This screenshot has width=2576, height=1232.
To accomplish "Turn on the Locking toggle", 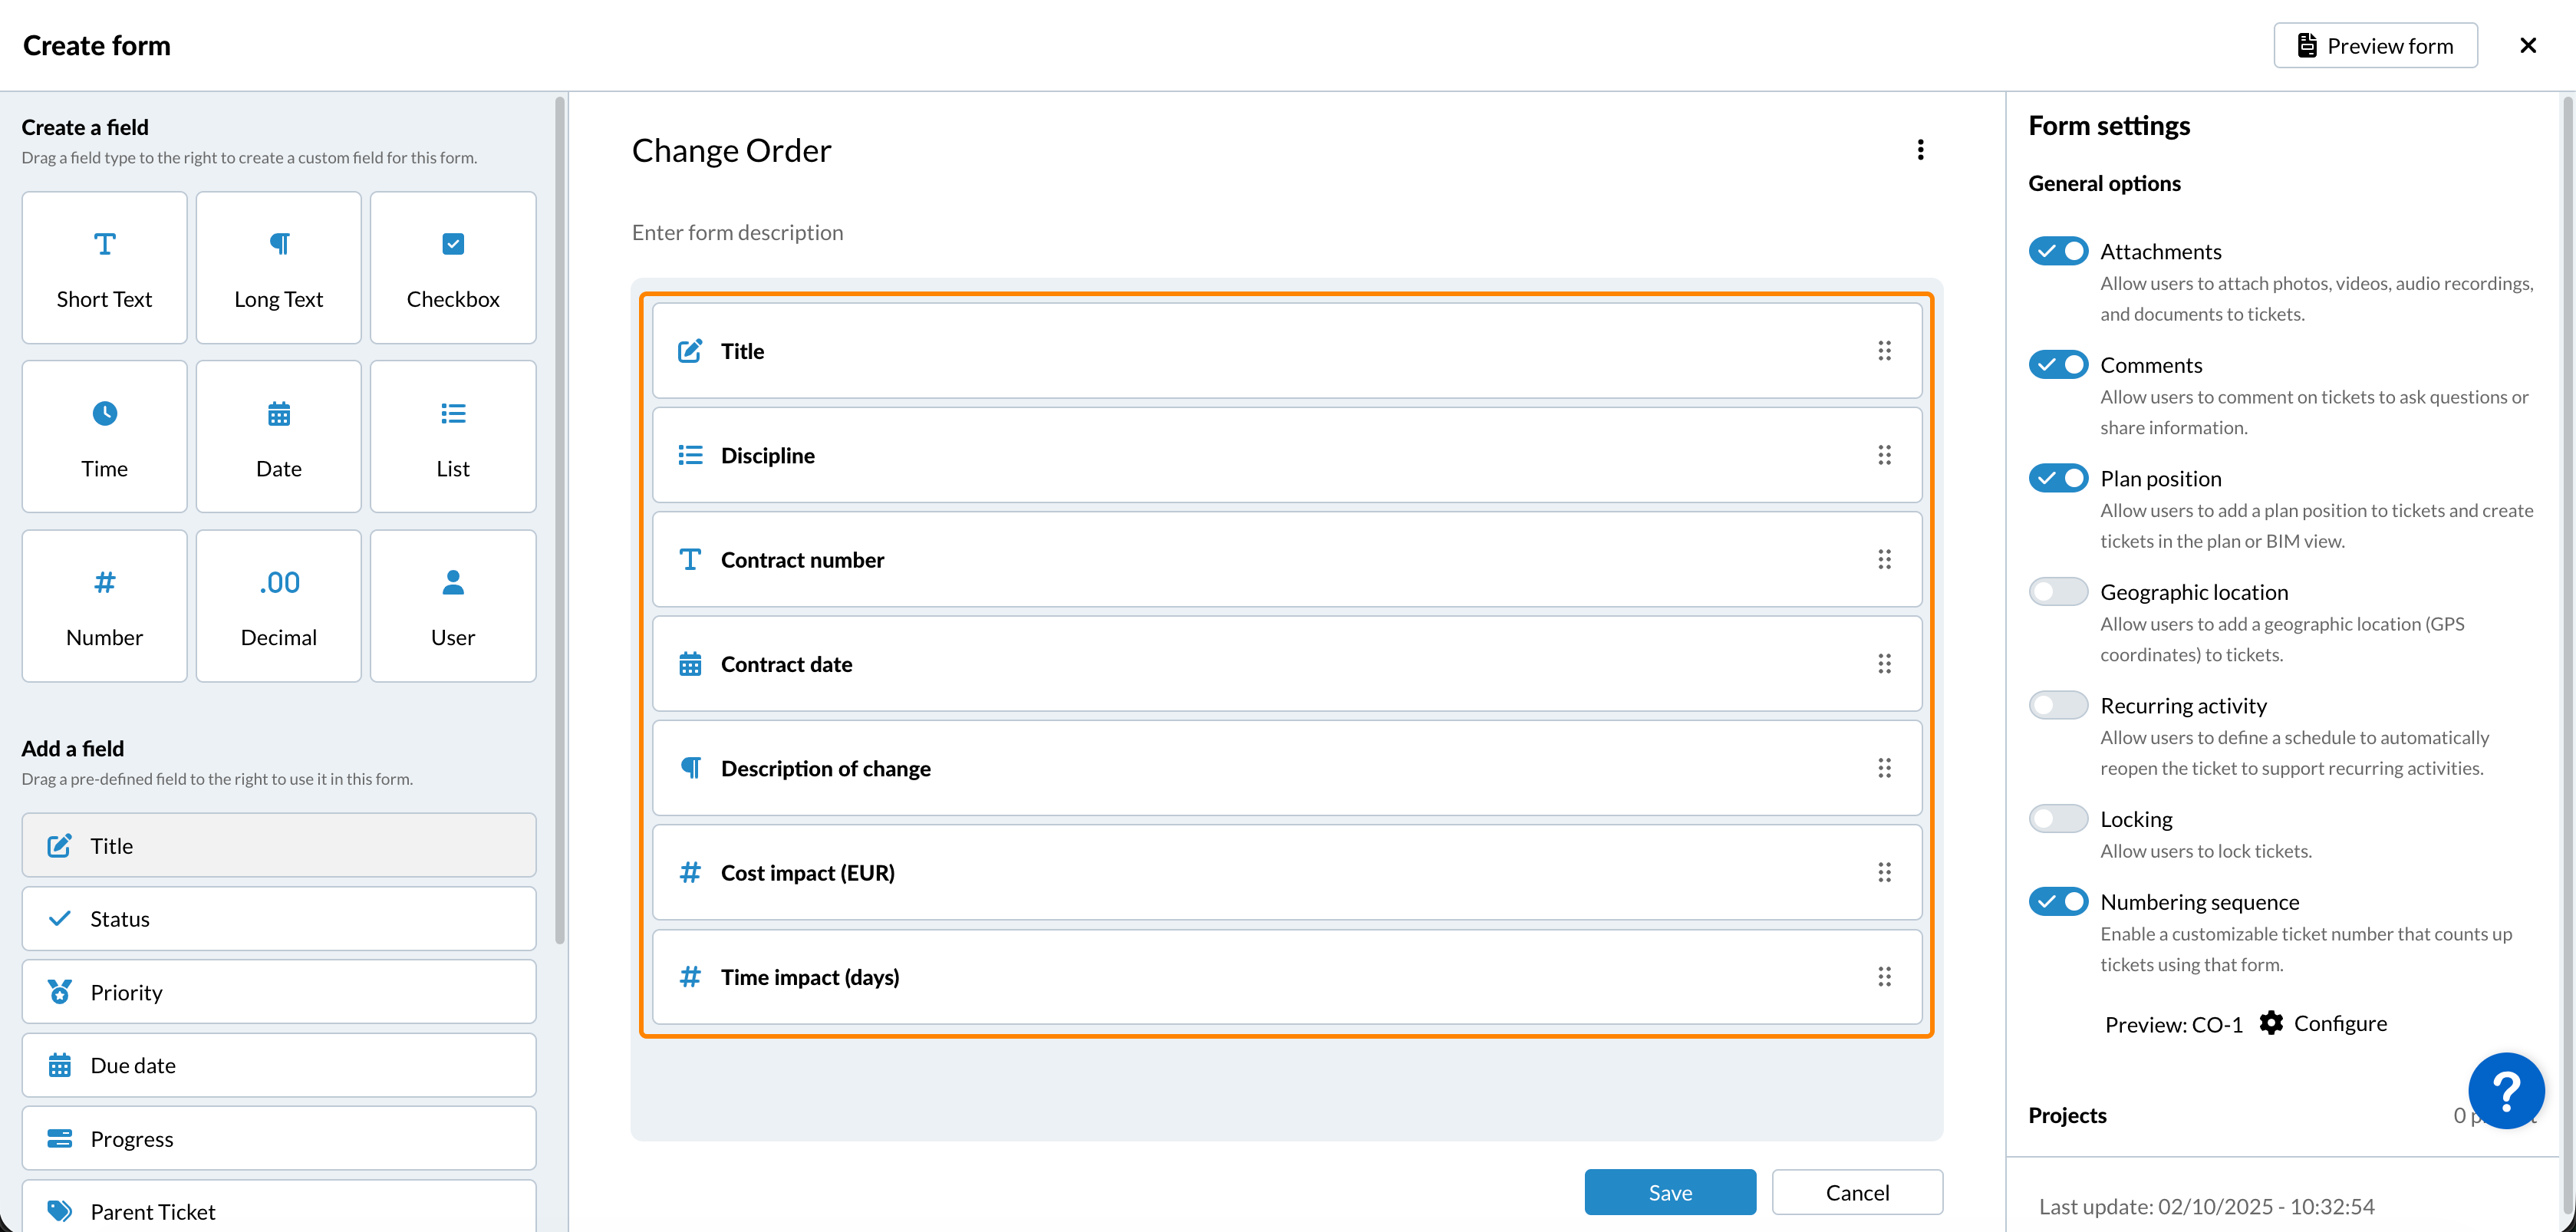I will (2058, 819).
